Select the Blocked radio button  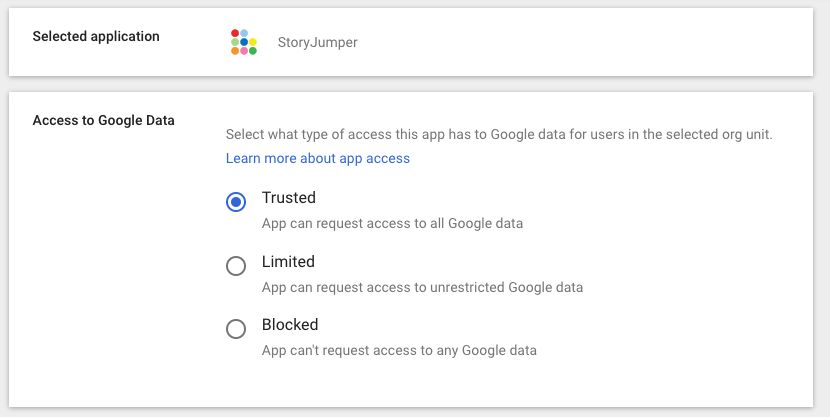coord(236,329)
